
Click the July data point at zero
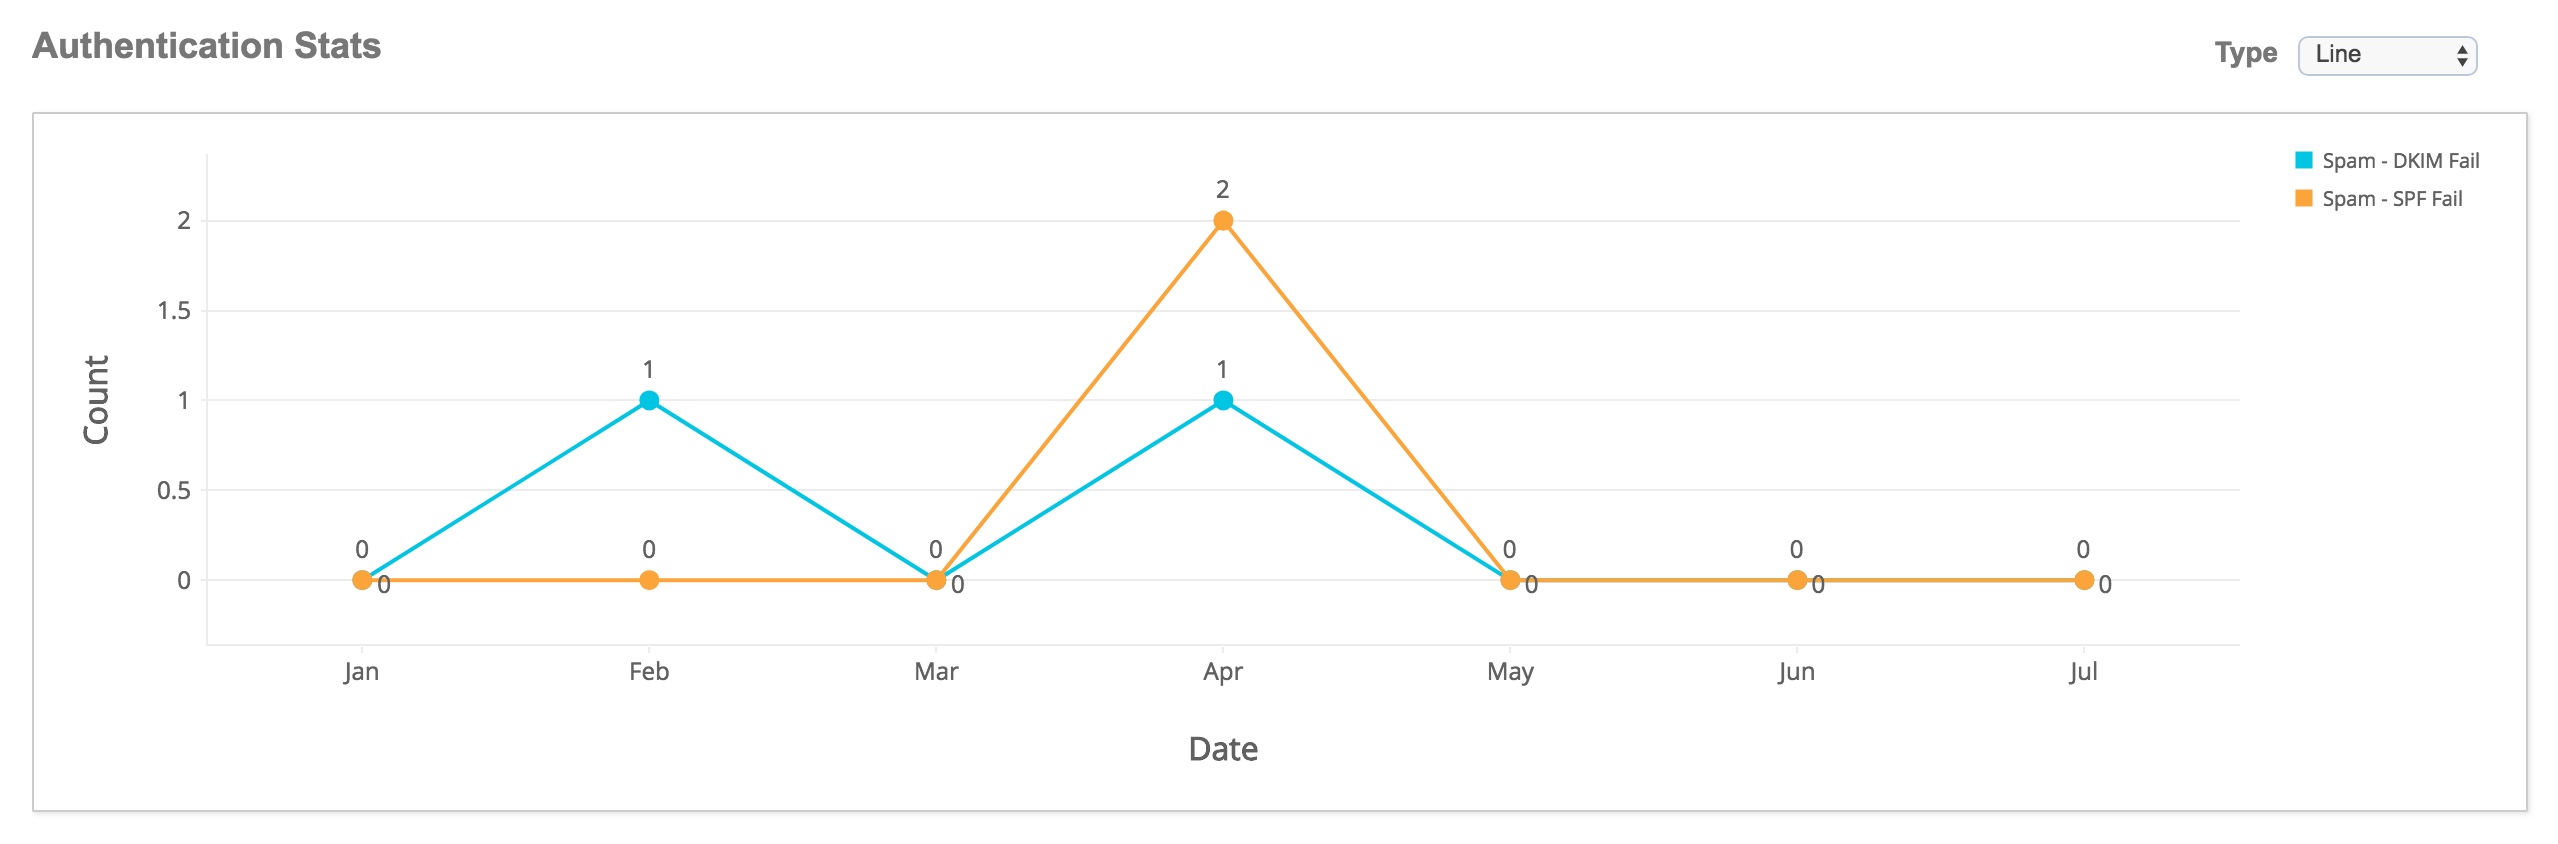tap(2083, 580)
